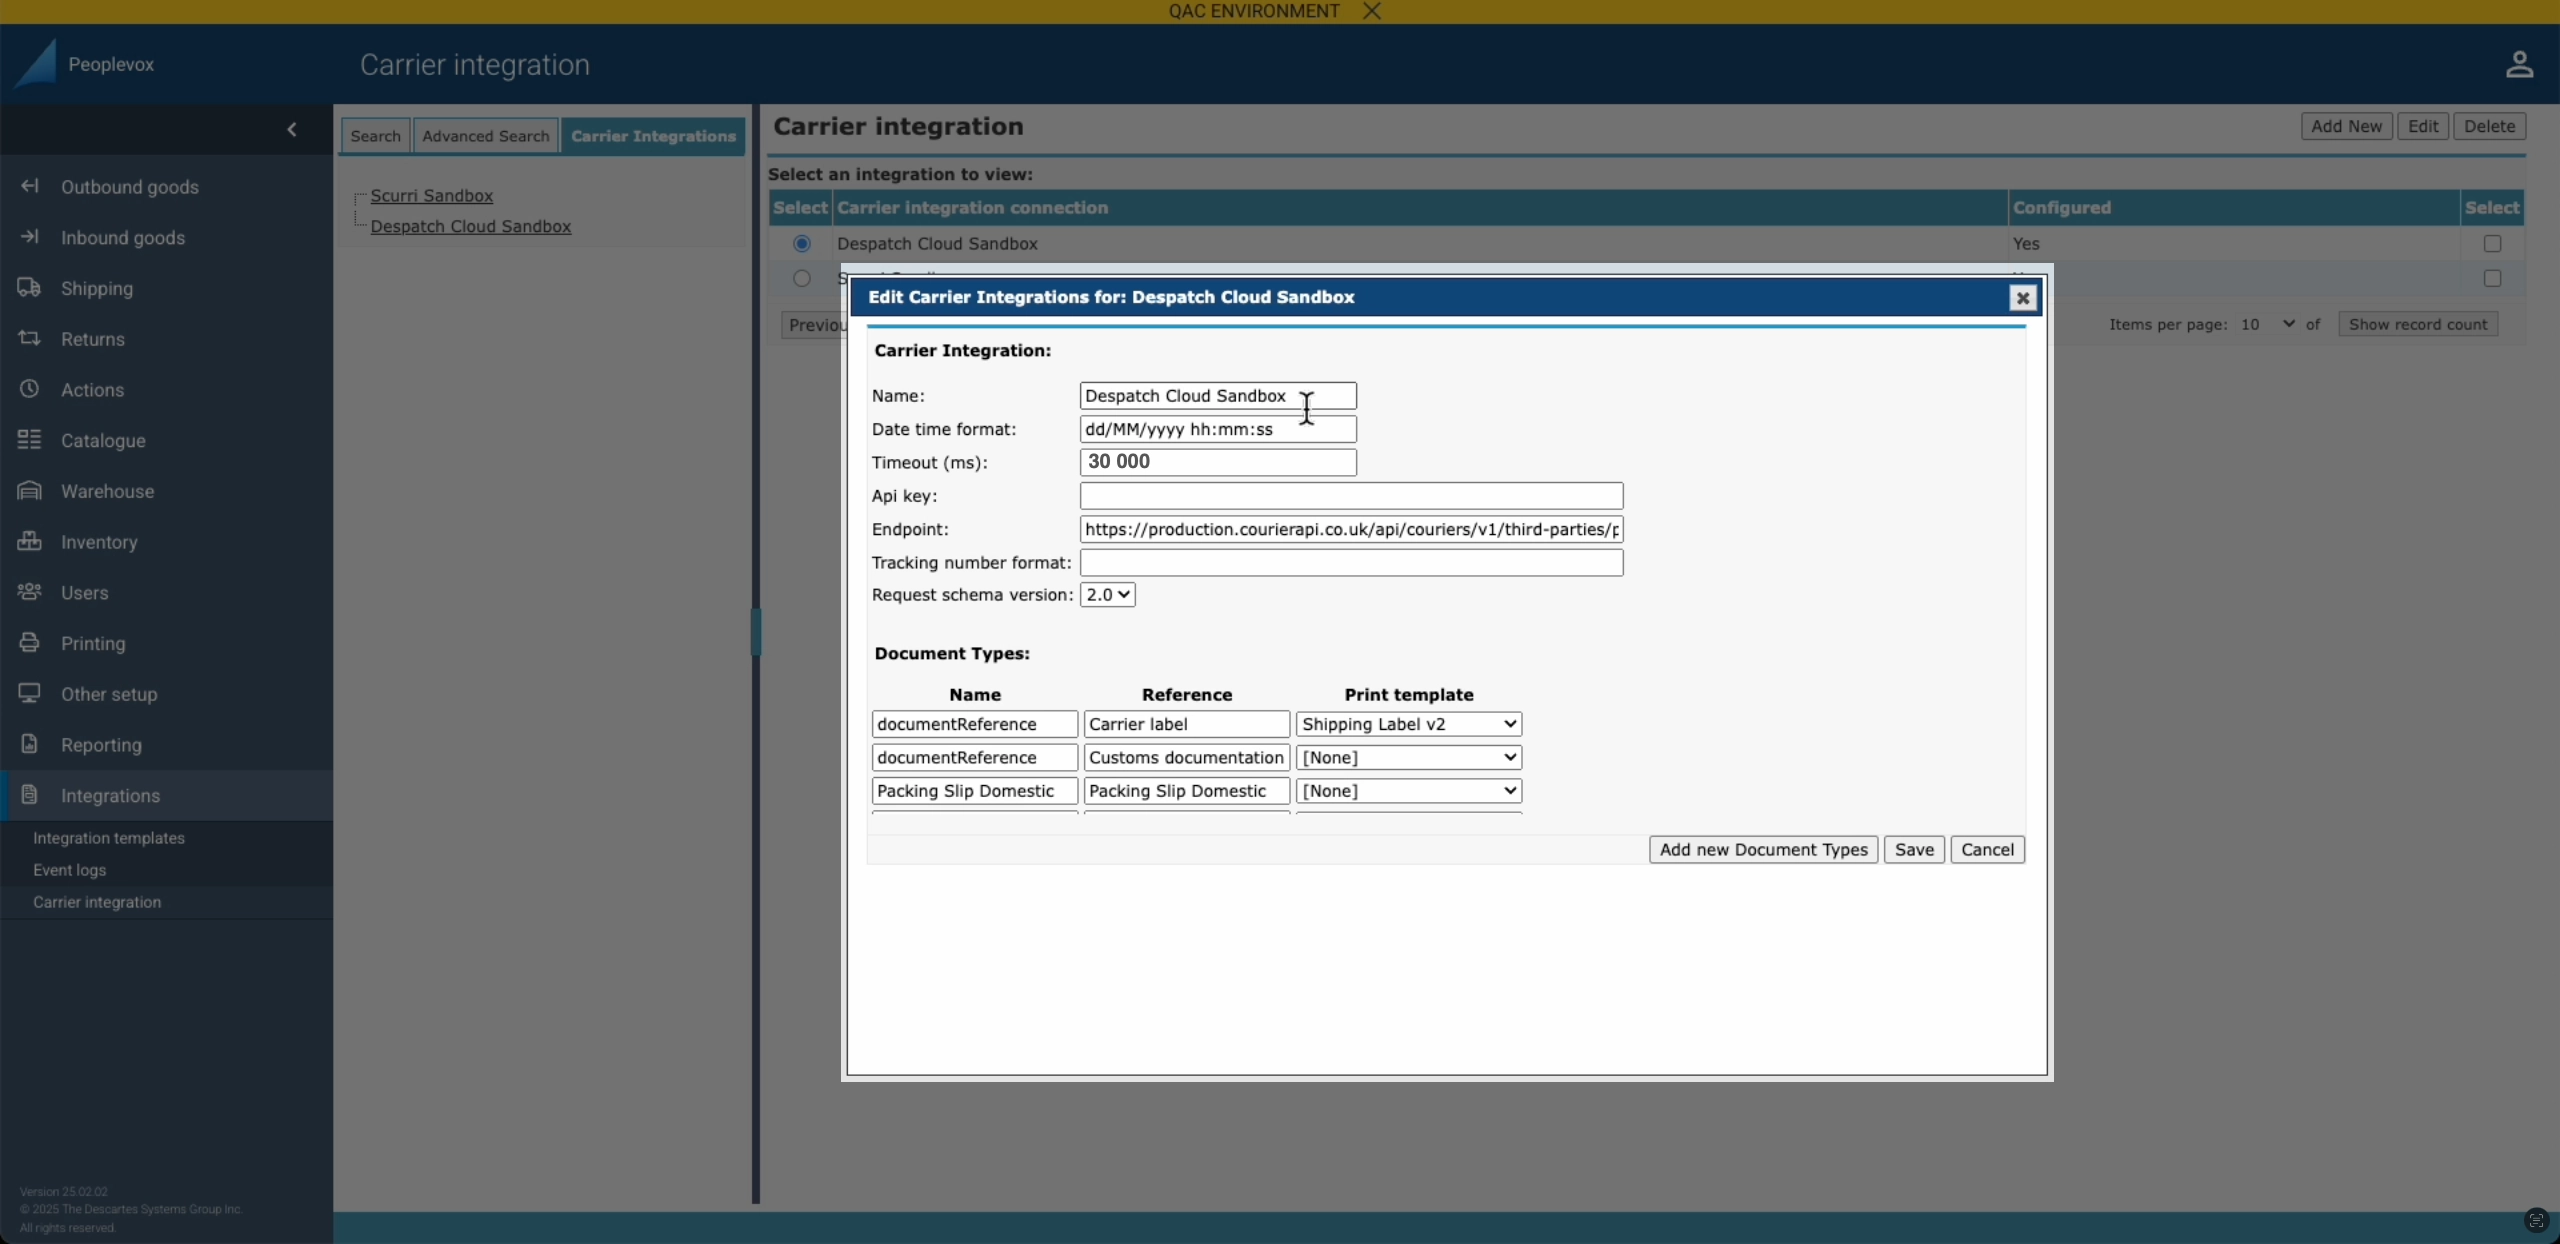
Task: Click the Warehouse building icon
Action: [x=30, y=490]
